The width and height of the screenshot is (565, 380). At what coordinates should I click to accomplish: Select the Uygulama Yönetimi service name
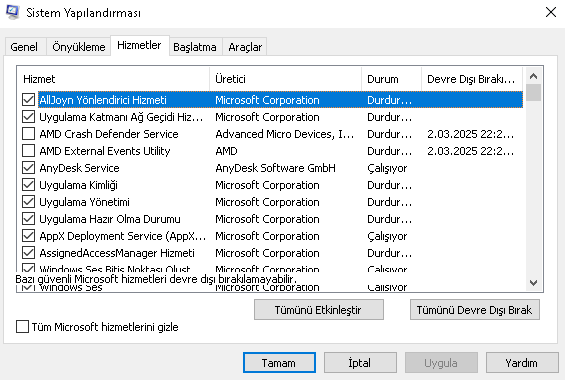point(84,202)
